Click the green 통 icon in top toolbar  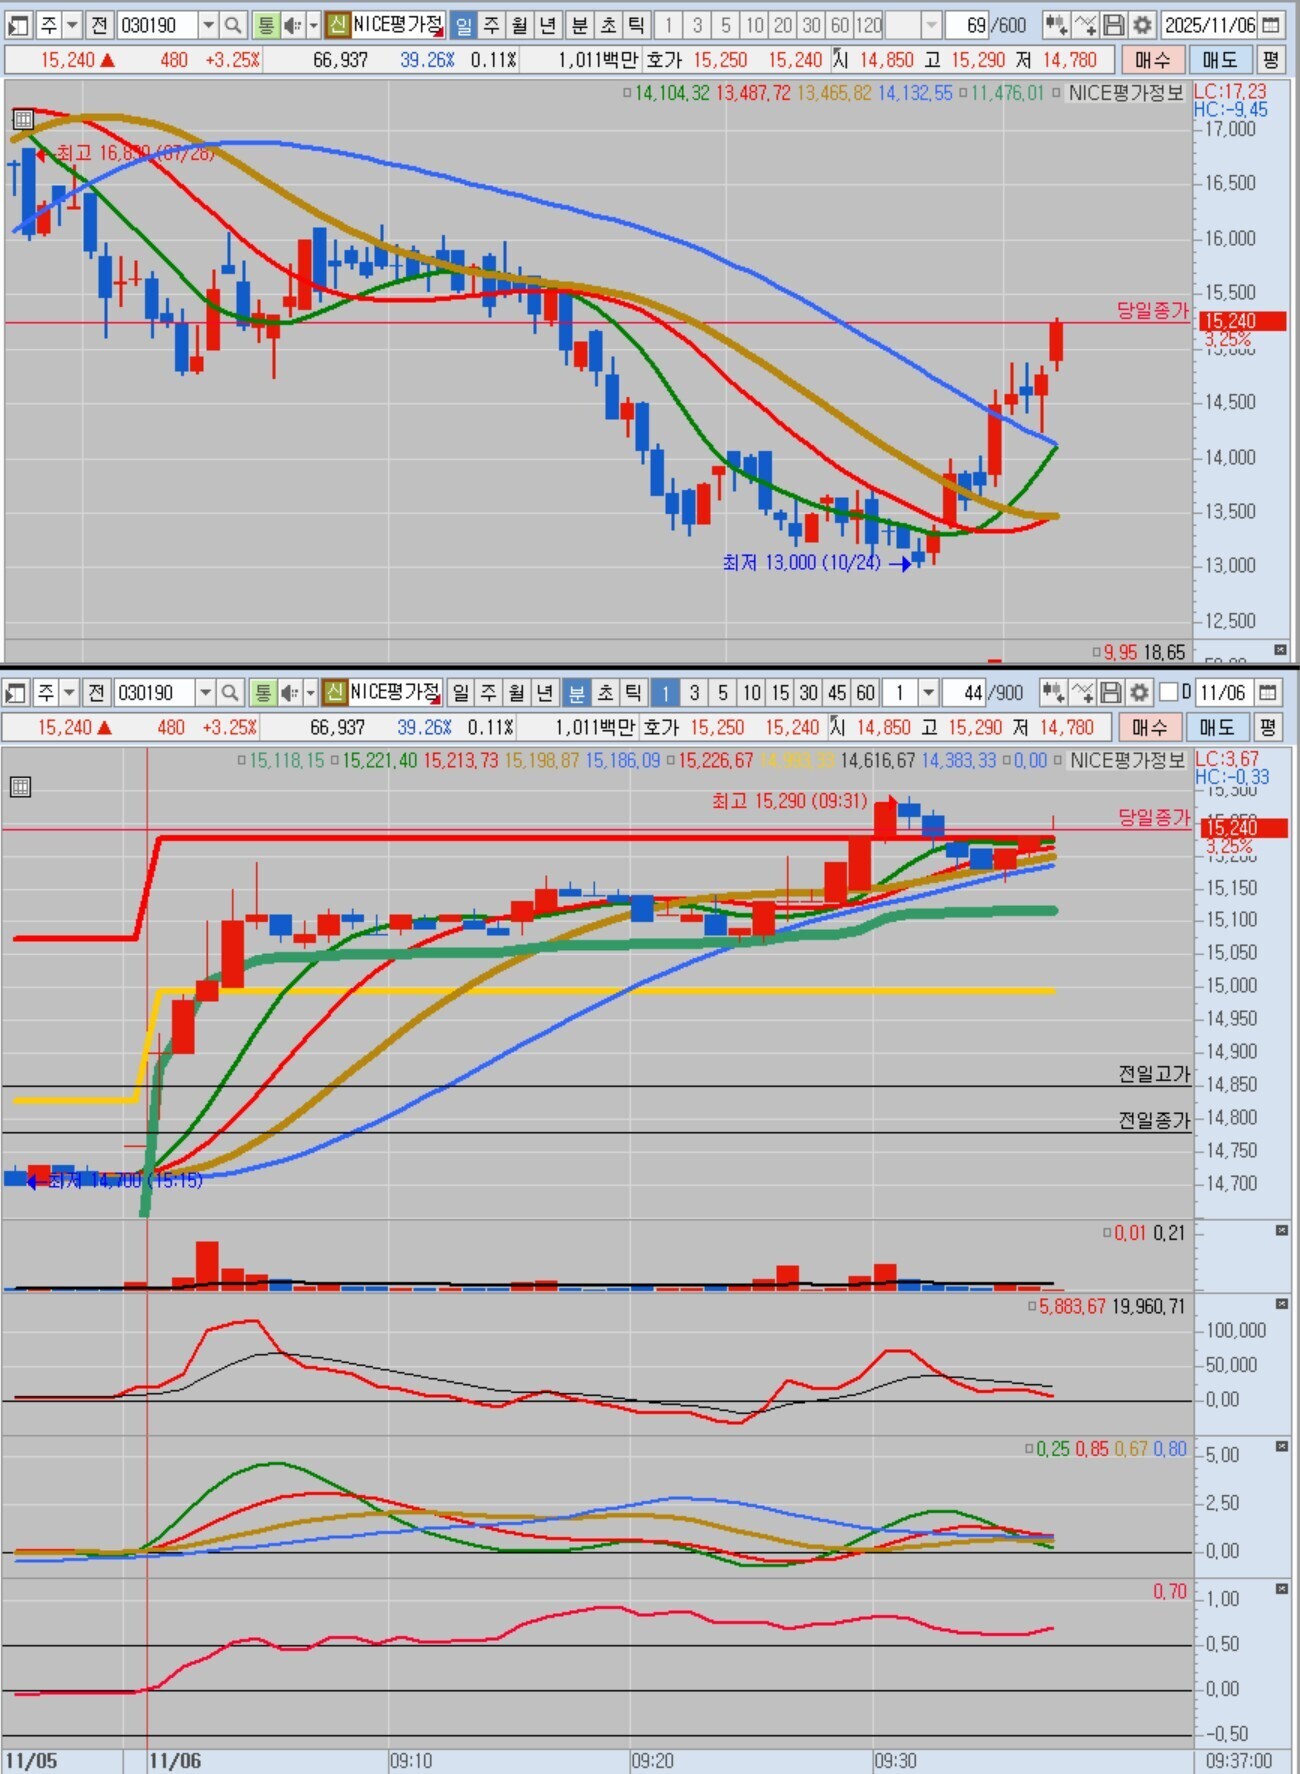[x=265, y=25]
